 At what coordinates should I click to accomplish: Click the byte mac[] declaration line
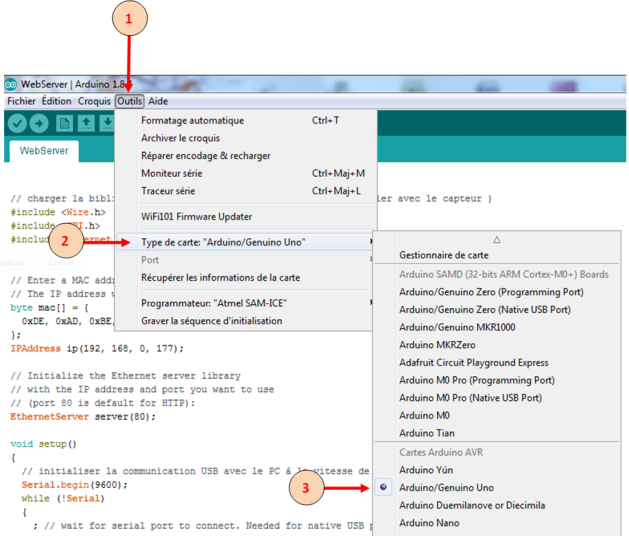(x=49, y=308)
